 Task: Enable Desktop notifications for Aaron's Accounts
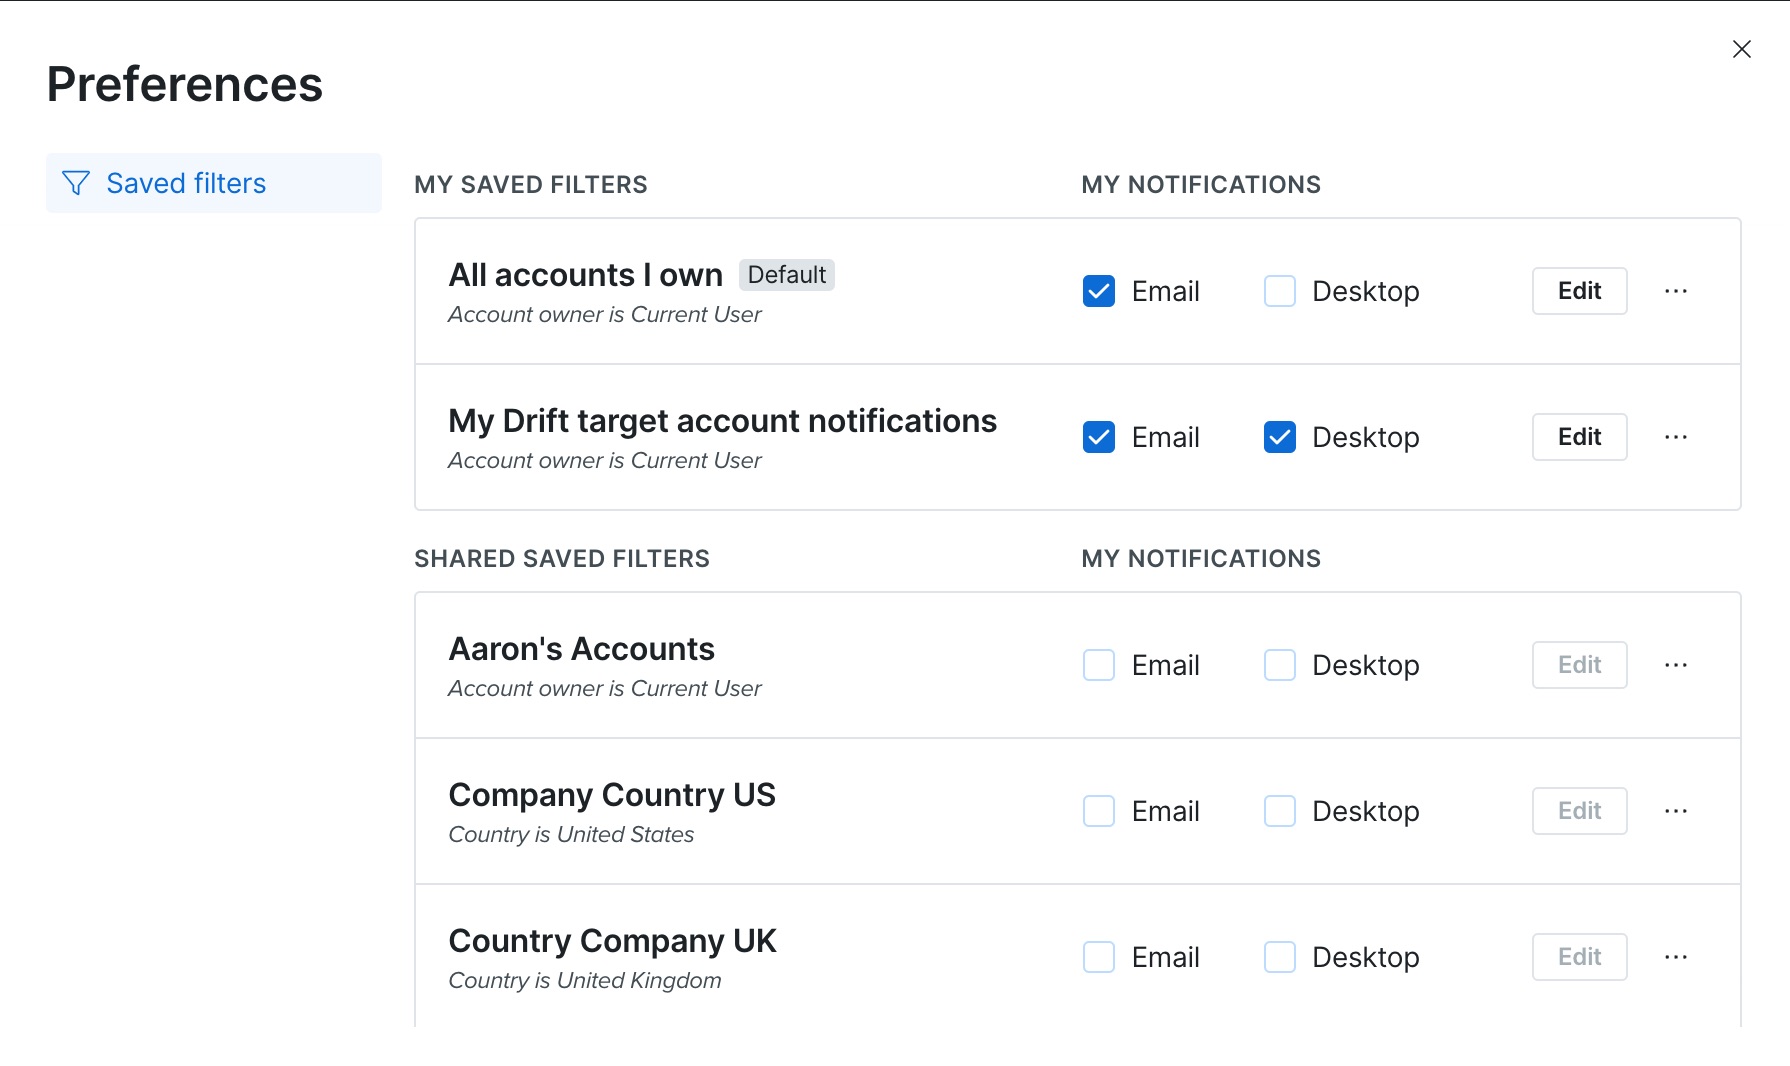click(x=1280, y=665)
